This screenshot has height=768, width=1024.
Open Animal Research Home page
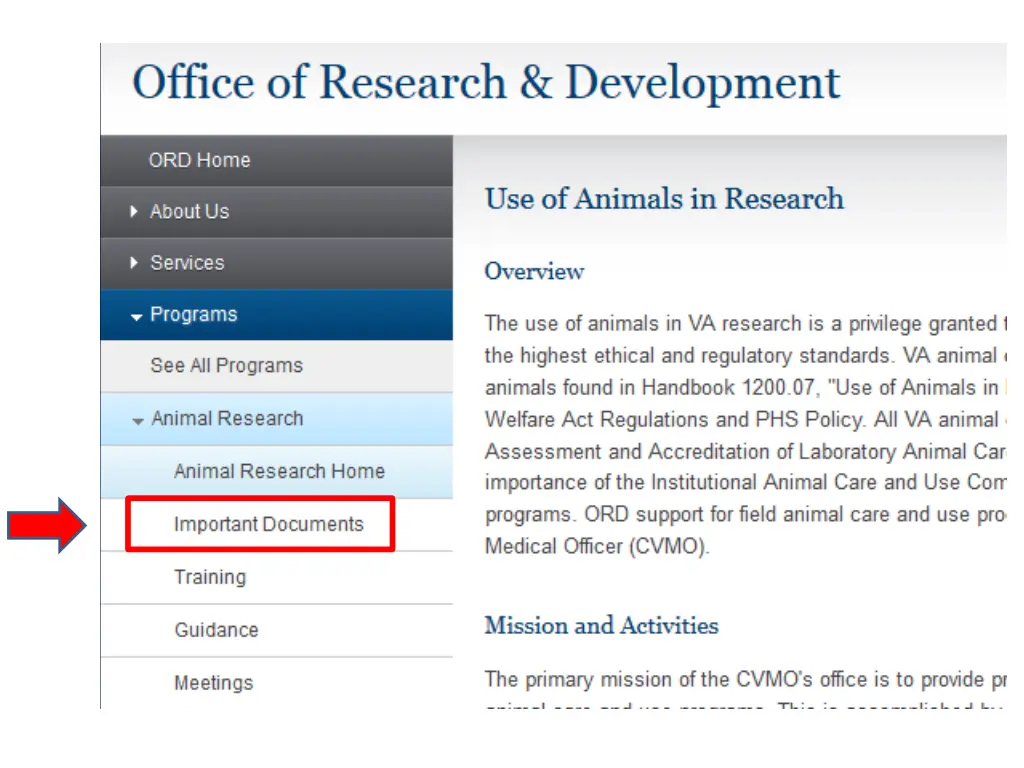point(280,471)
